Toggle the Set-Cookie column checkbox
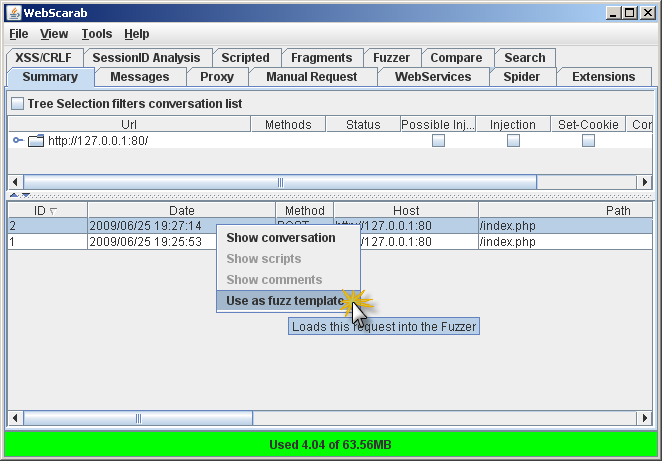Screen dimensions: 662x461 pos(588,141)
